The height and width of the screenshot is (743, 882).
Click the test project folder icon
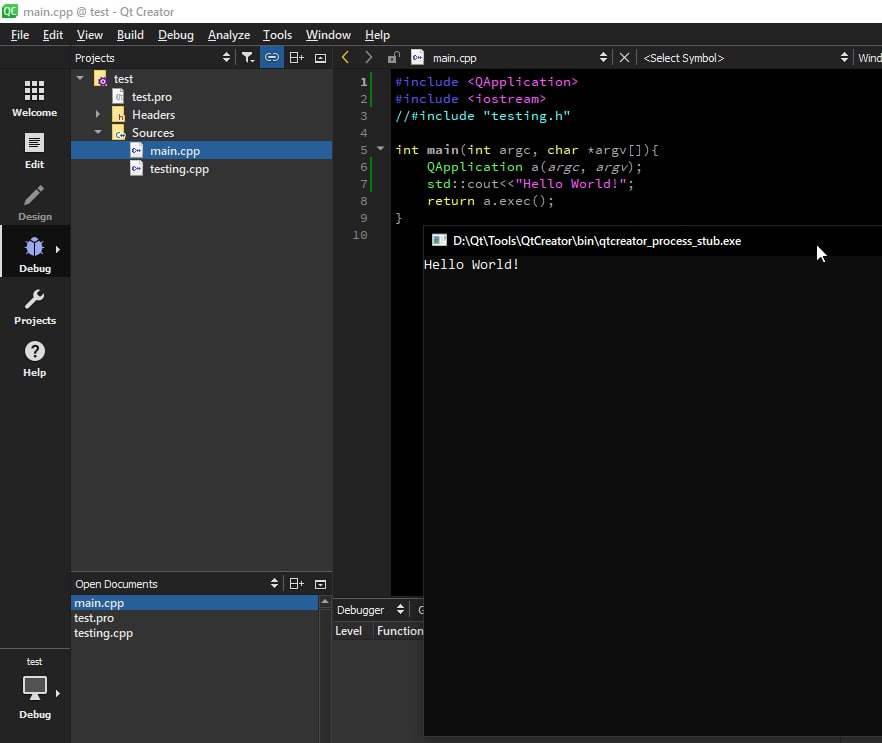pyautogui.click(x=101, y=79)
